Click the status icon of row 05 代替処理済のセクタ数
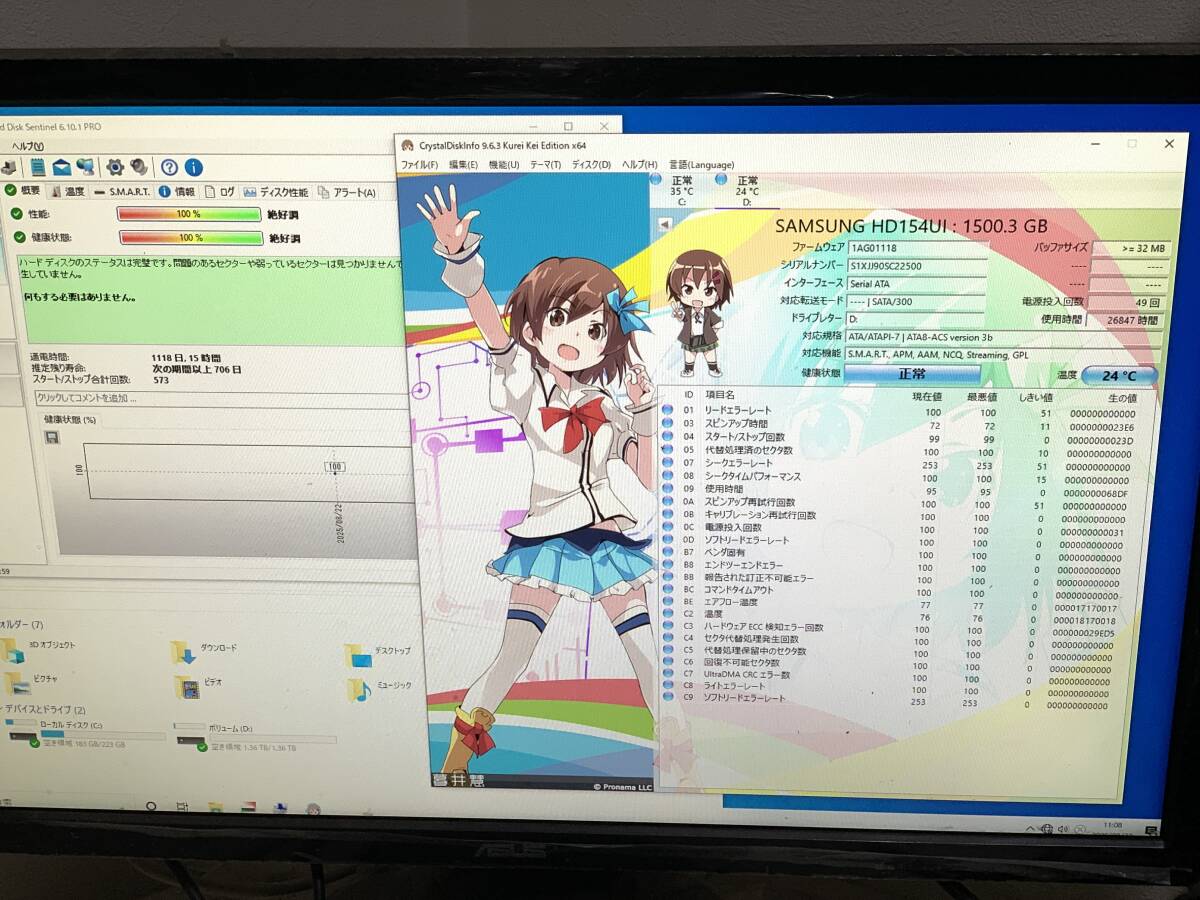 click(x=667, y=451)
